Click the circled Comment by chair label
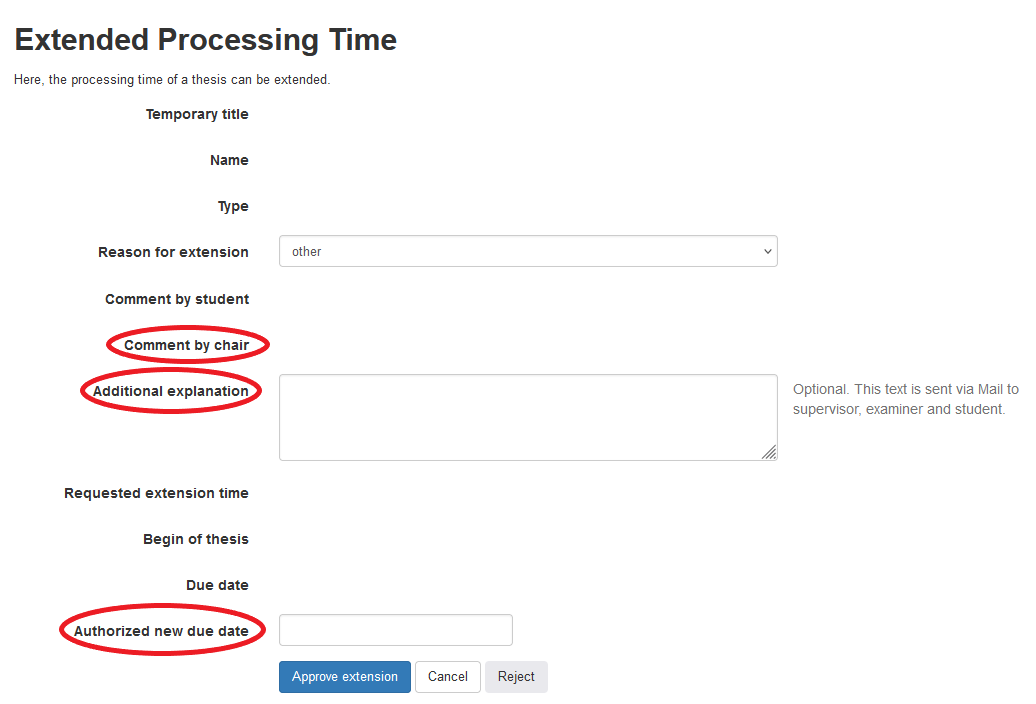 pyautogui.click(x=186, y=345)
